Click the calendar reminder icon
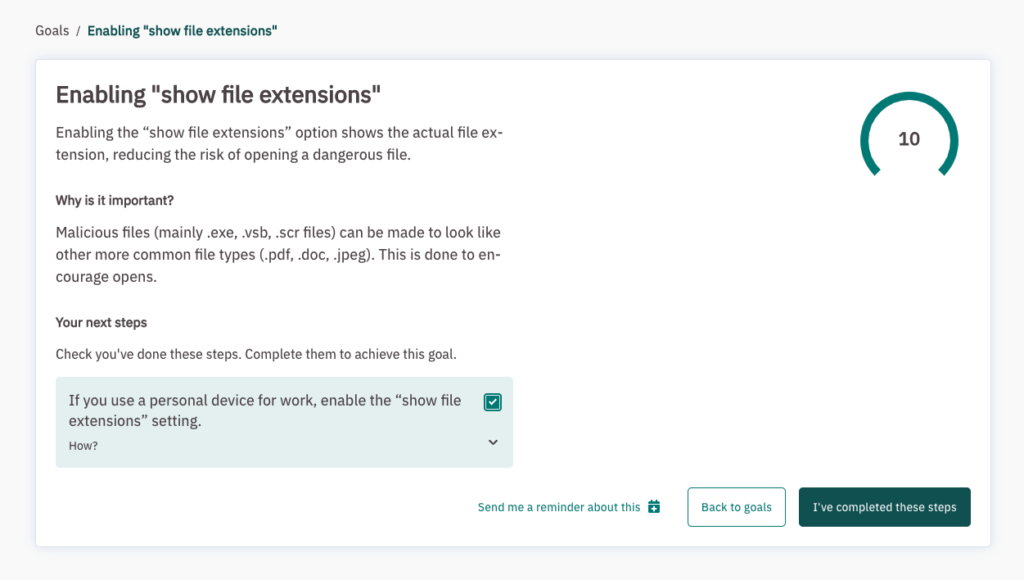 click(654, 506)
